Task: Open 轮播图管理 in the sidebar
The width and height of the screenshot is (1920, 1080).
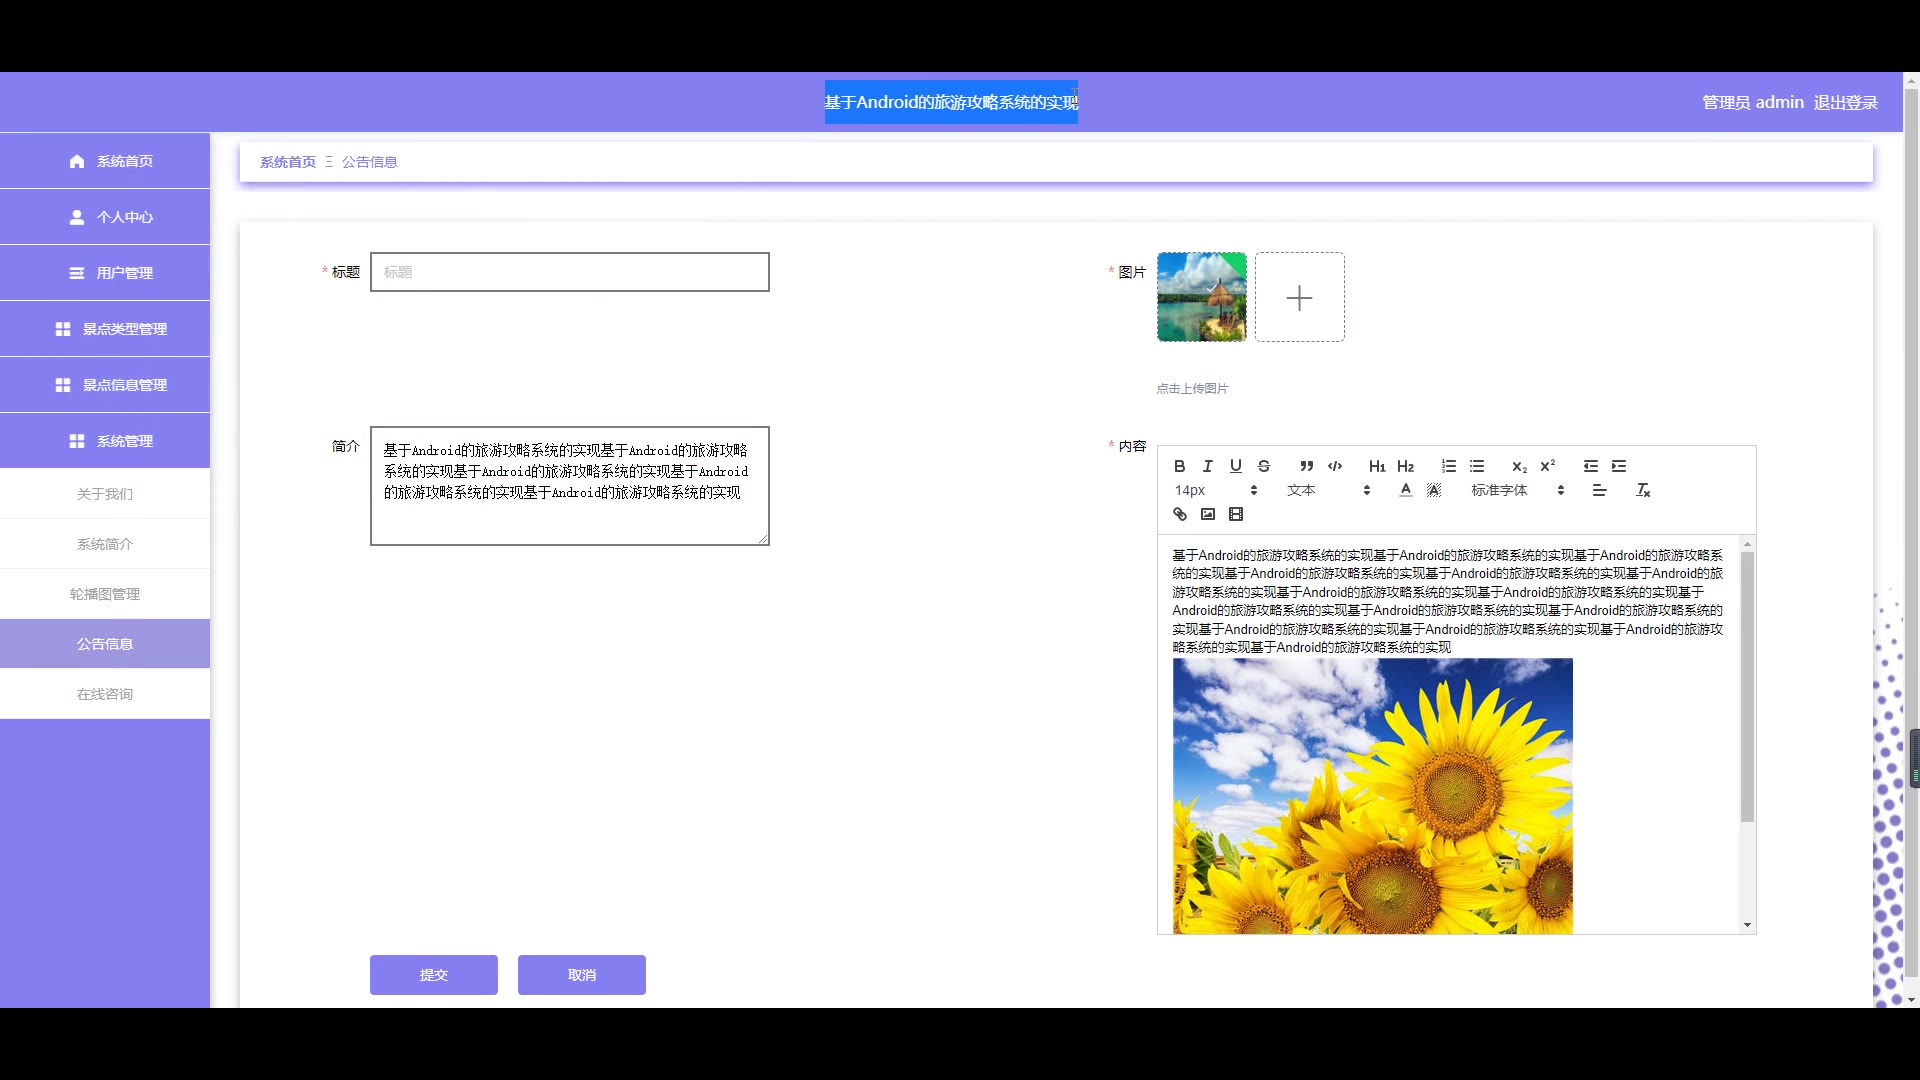Action: tap(105, 594)
